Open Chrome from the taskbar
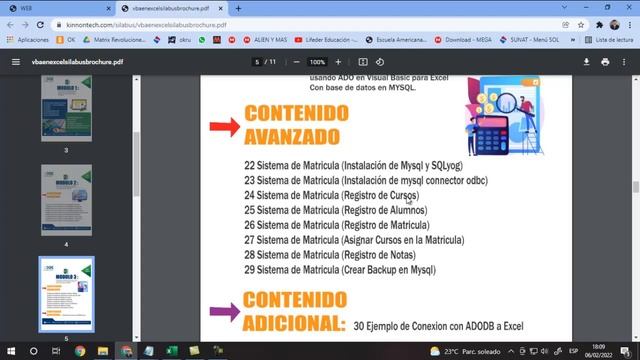 tap(80, 351)
